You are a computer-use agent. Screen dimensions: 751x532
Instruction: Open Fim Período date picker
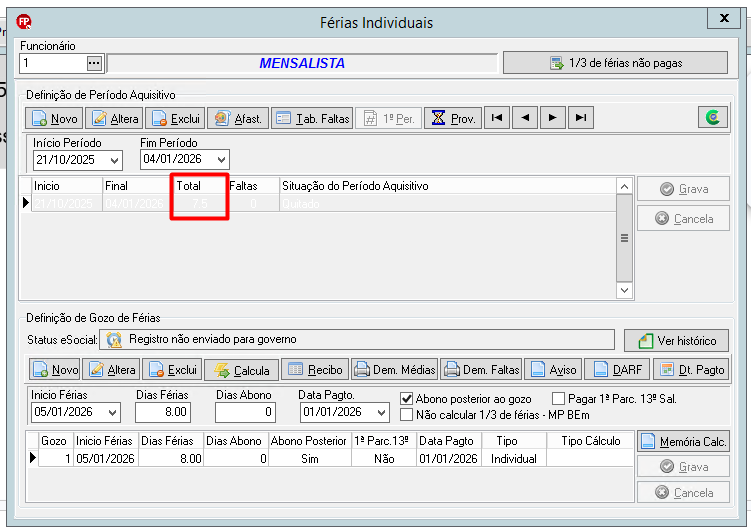[x=221, y=159]
